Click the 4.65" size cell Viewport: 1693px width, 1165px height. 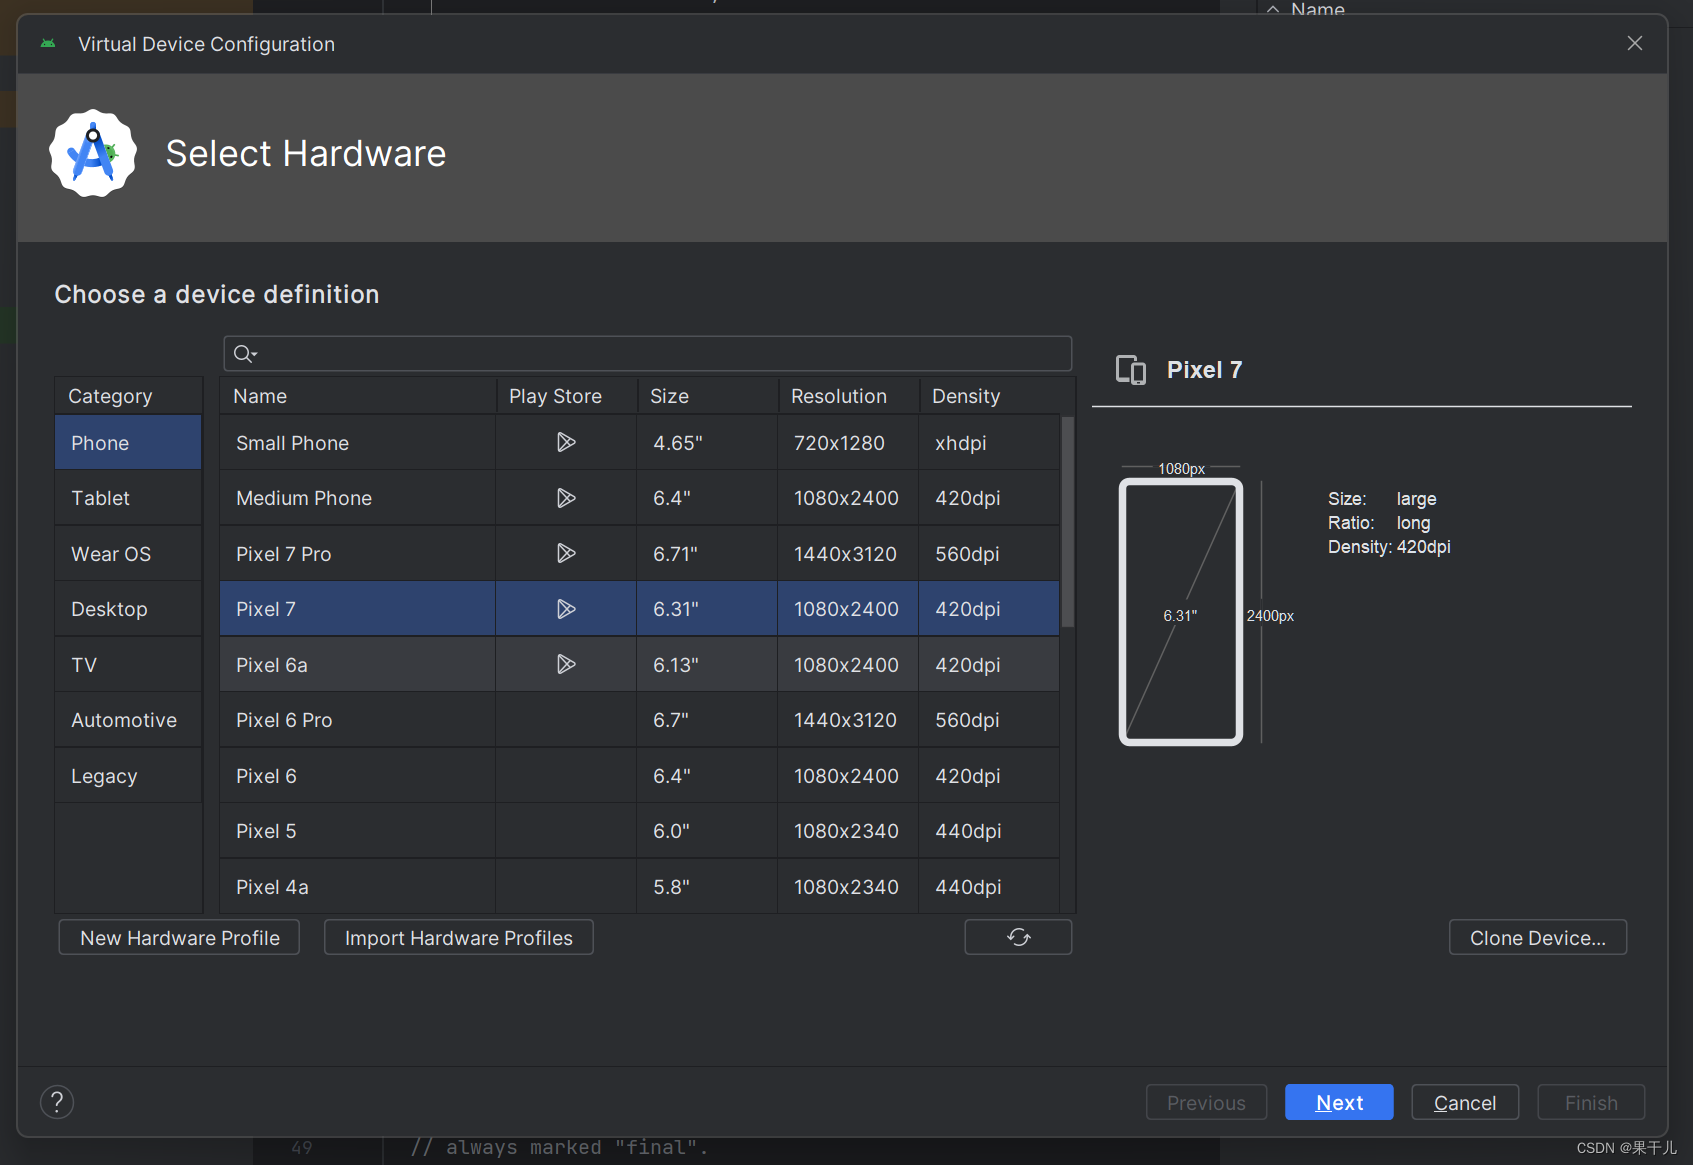[x=707, y=443]
